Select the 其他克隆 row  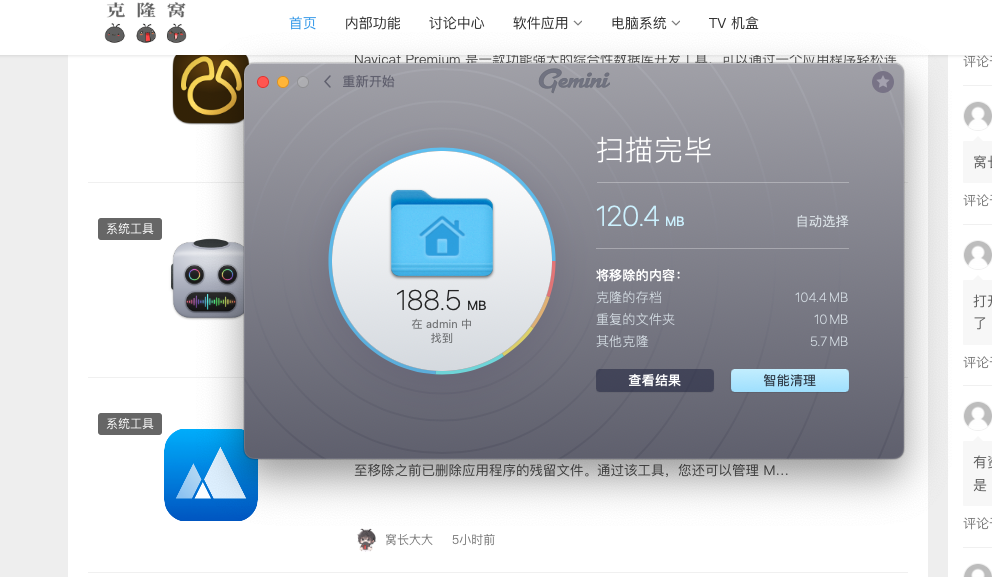[x=722, y=342]
